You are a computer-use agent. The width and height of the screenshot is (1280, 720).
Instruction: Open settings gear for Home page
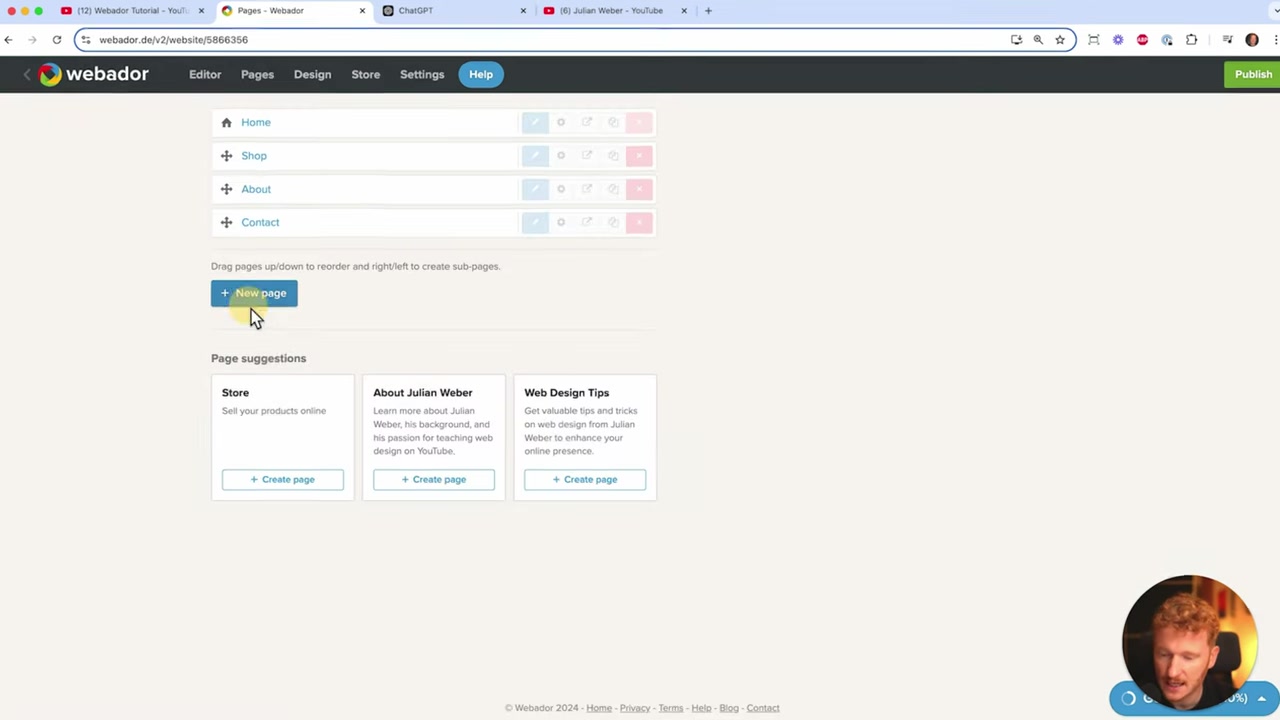561,122
